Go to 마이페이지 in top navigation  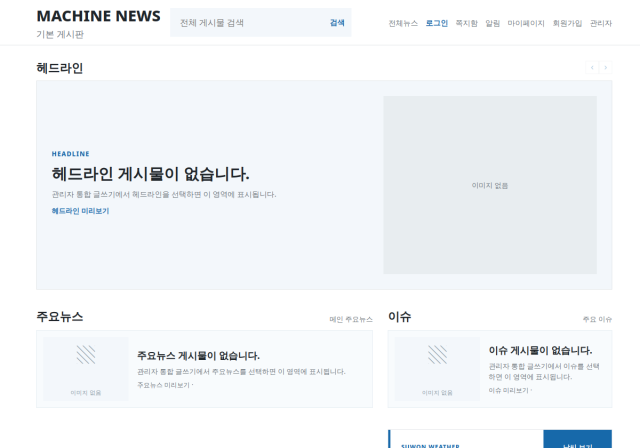[x=526, y=23]
